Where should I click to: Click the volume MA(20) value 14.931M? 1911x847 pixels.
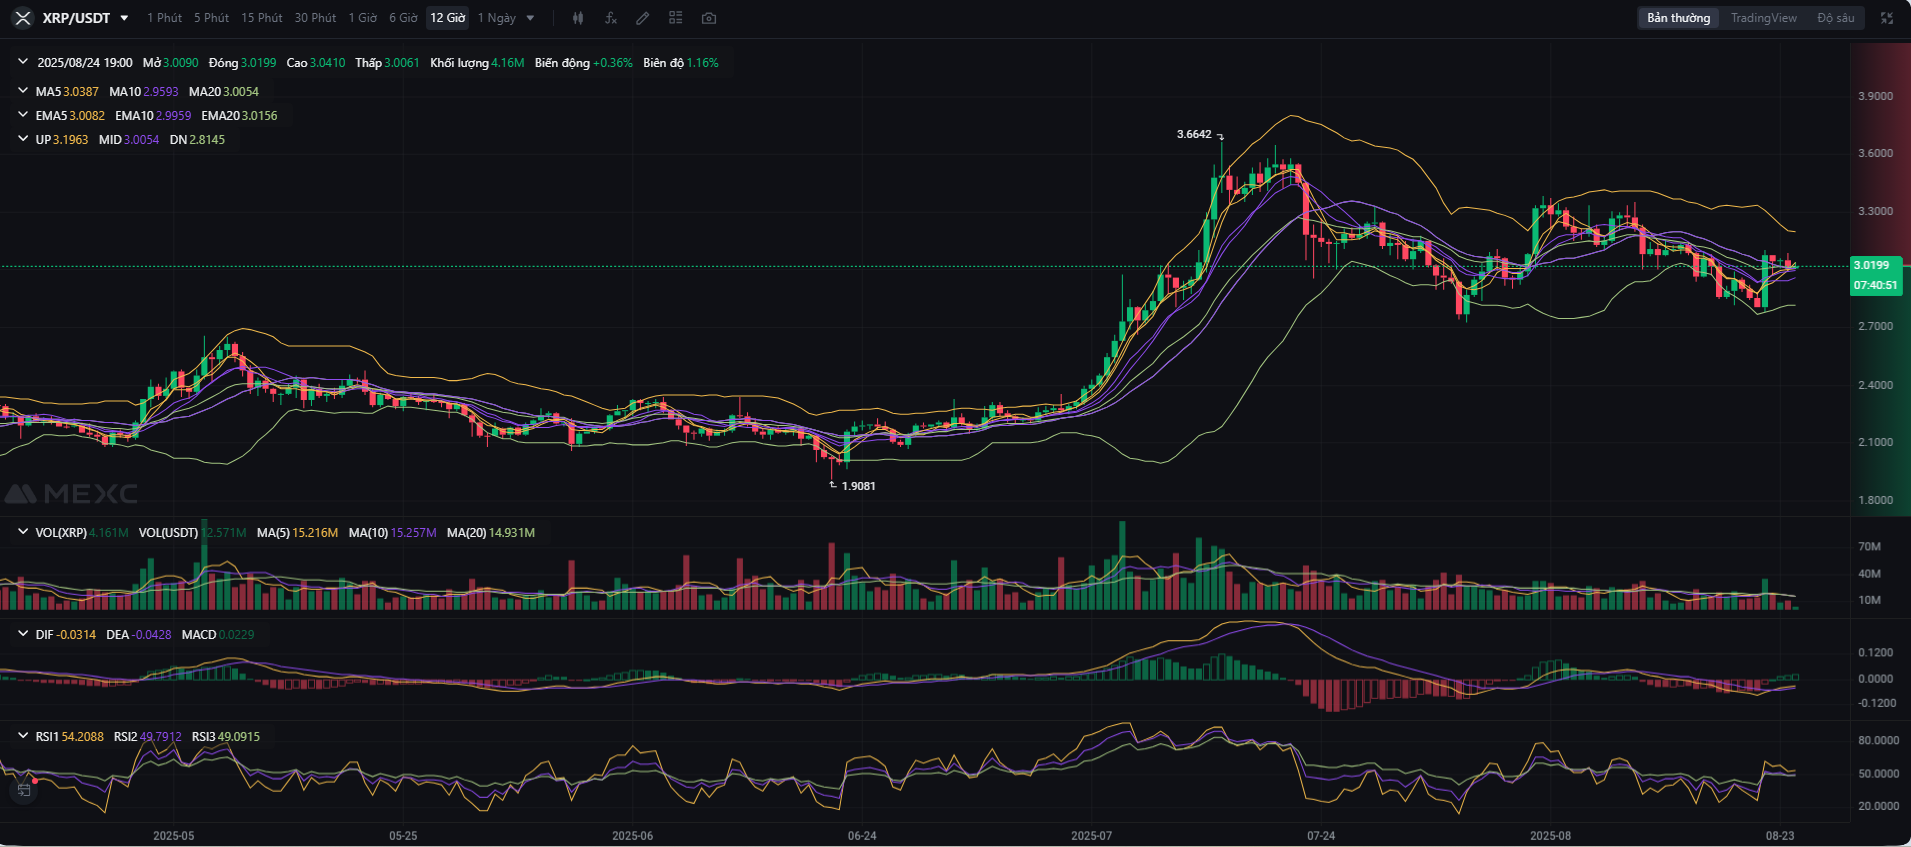(x=512, y=532)
